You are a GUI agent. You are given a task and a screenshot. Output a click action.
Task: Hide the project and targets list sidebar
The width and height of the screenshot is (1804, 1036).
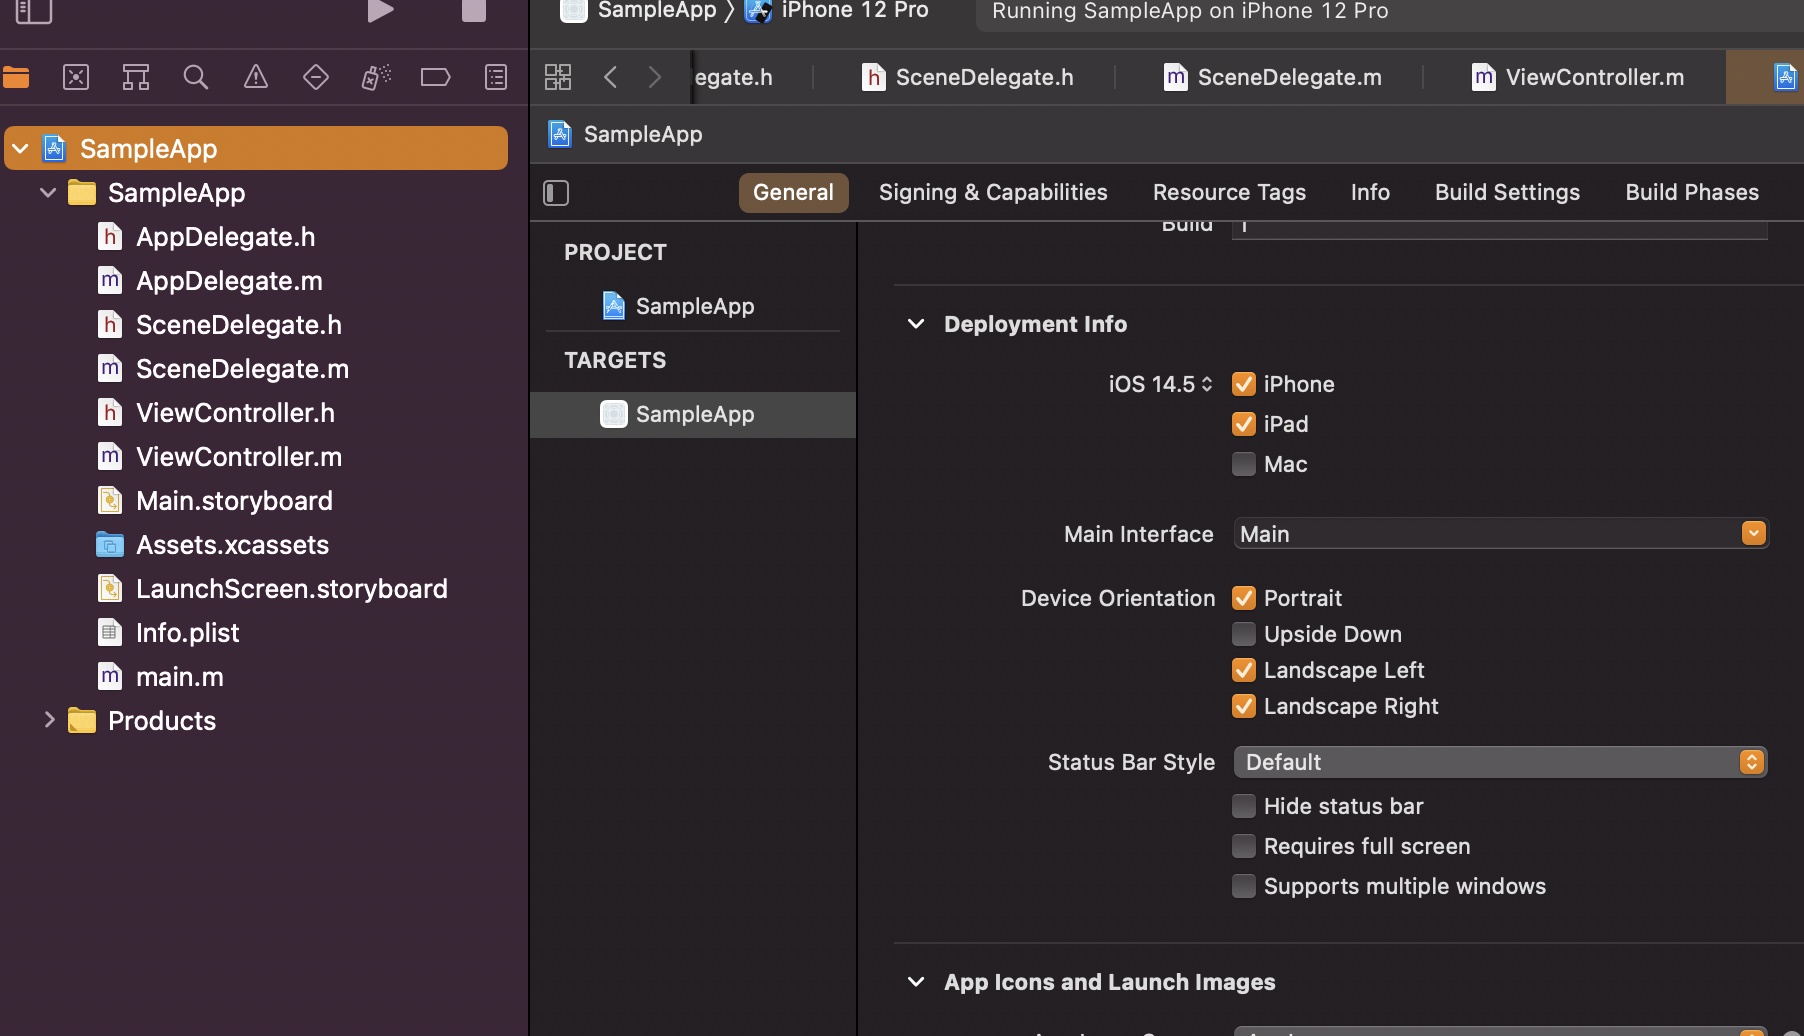(556, 193)
